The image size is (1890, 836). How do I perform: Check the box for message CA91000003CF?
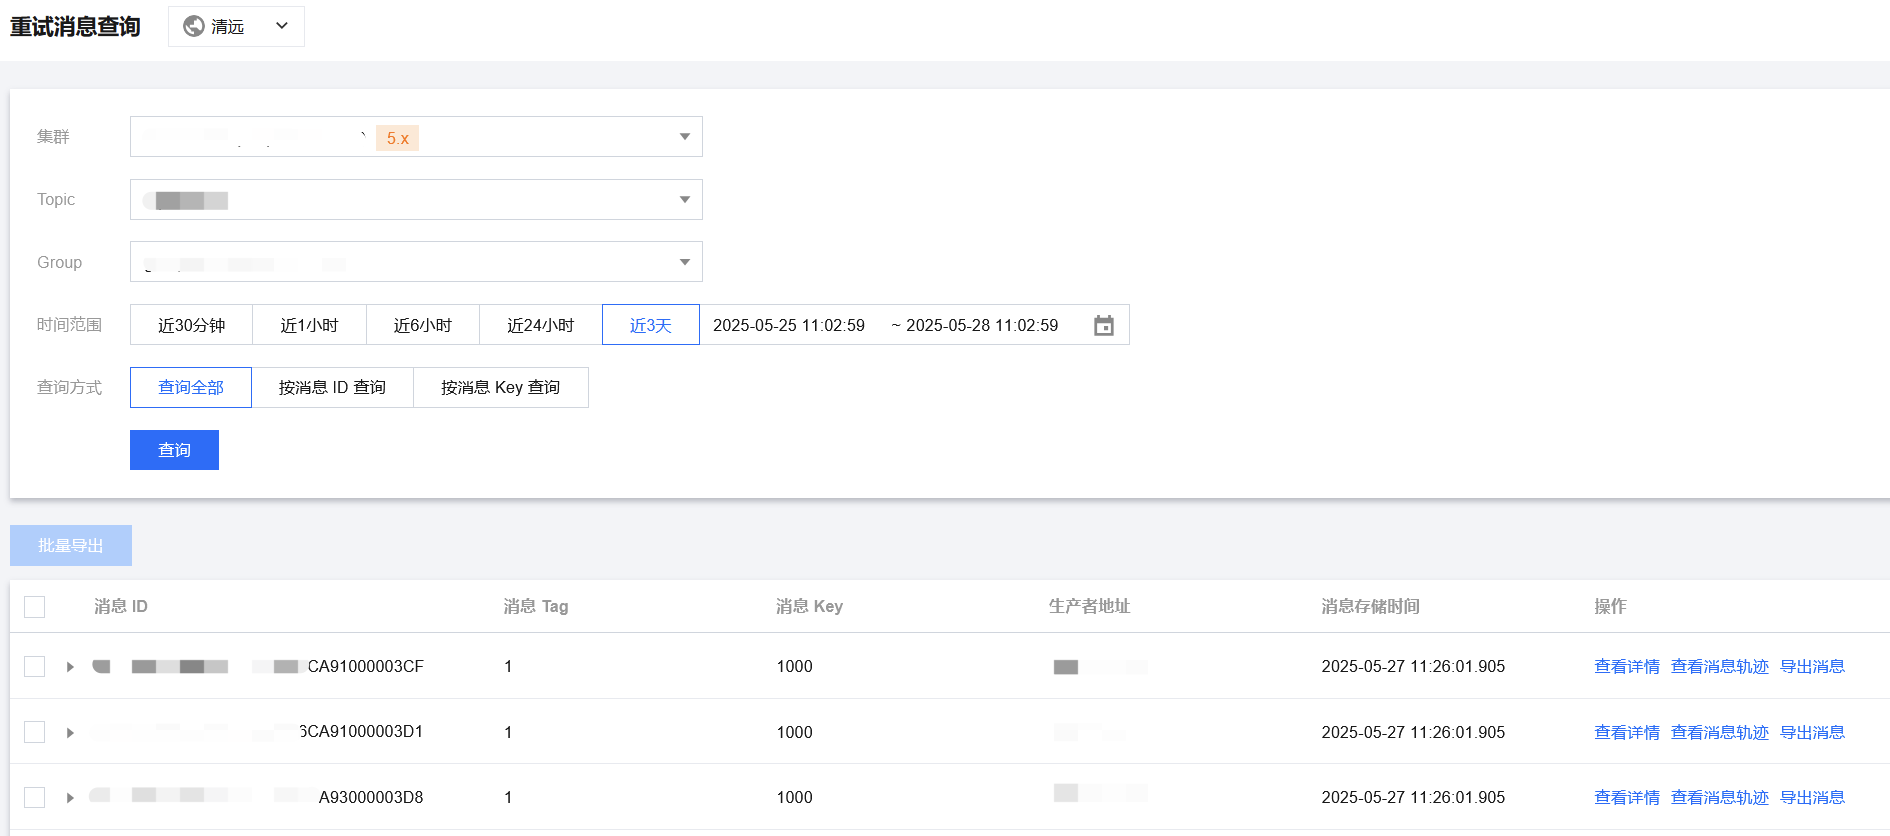(35, 667)
